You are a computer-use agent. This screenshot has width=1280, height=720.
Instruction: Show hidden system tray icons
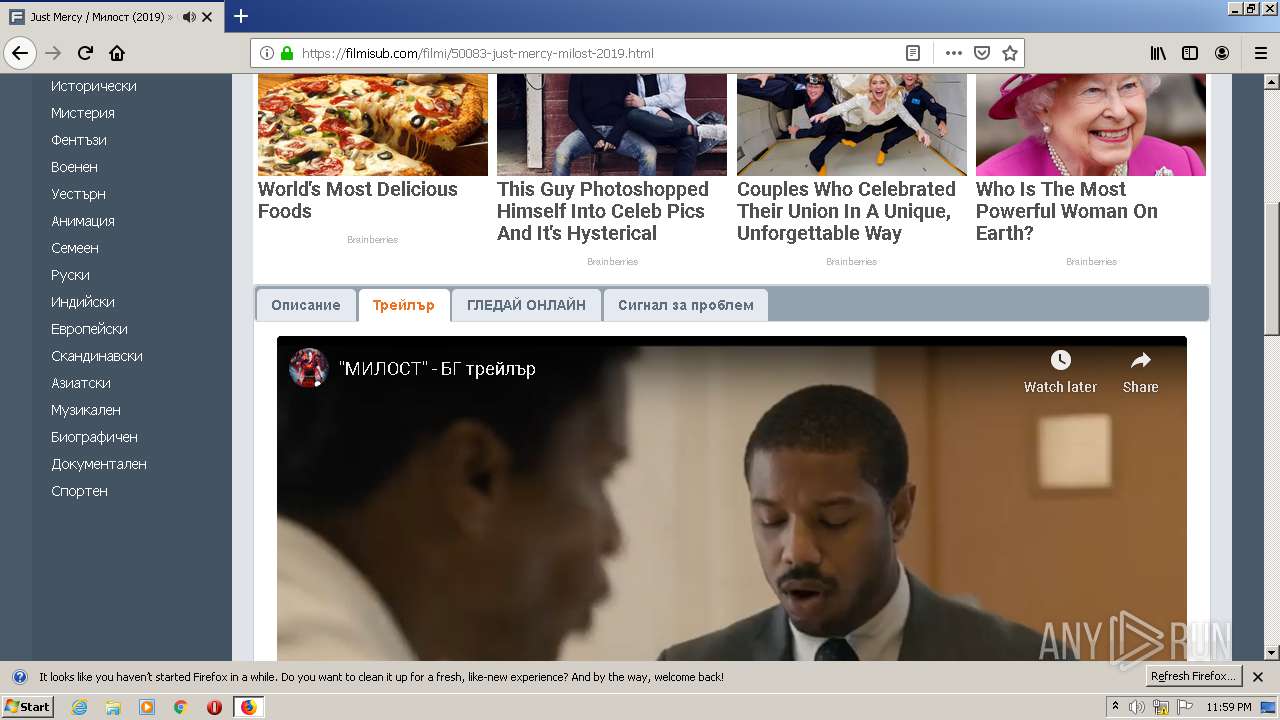point(1115,707)
